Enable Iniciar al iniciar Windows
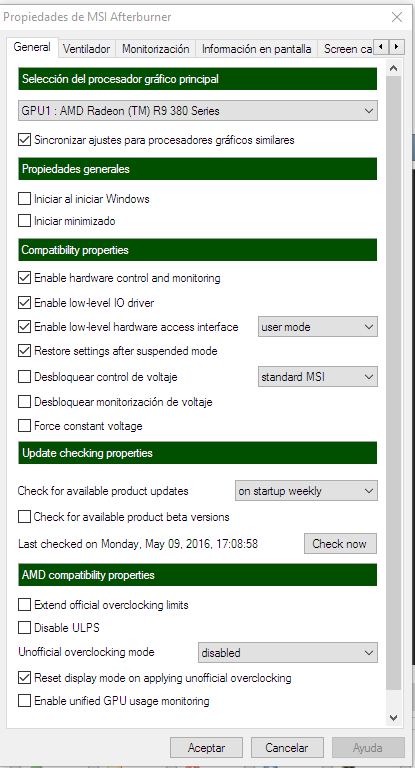The height and width of the screenshot is (768, 415). [24, 199]
